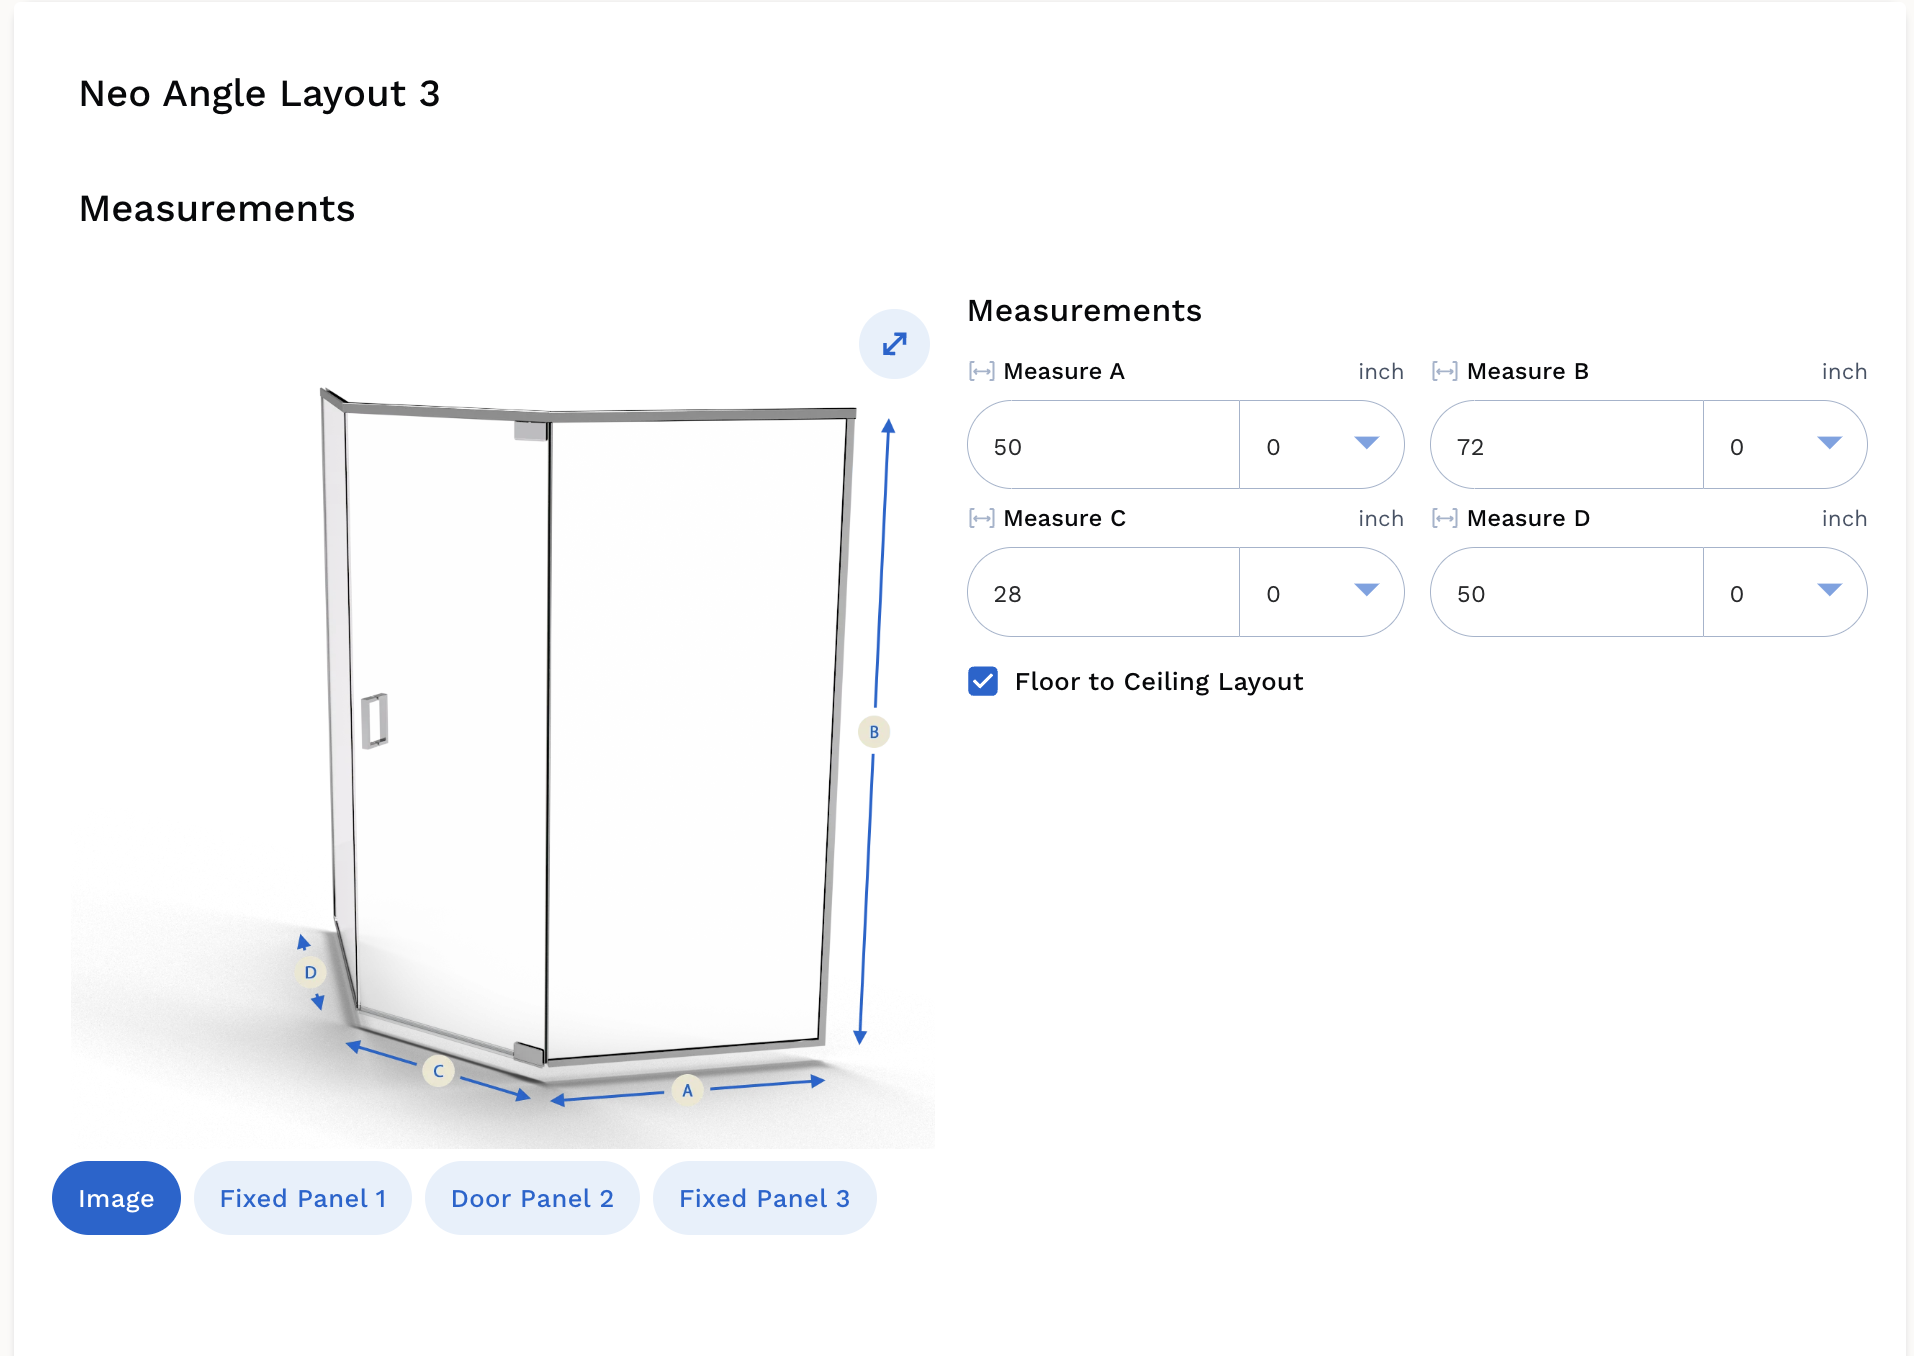Click the A dimension marker on diagram

pos(687,1090)
